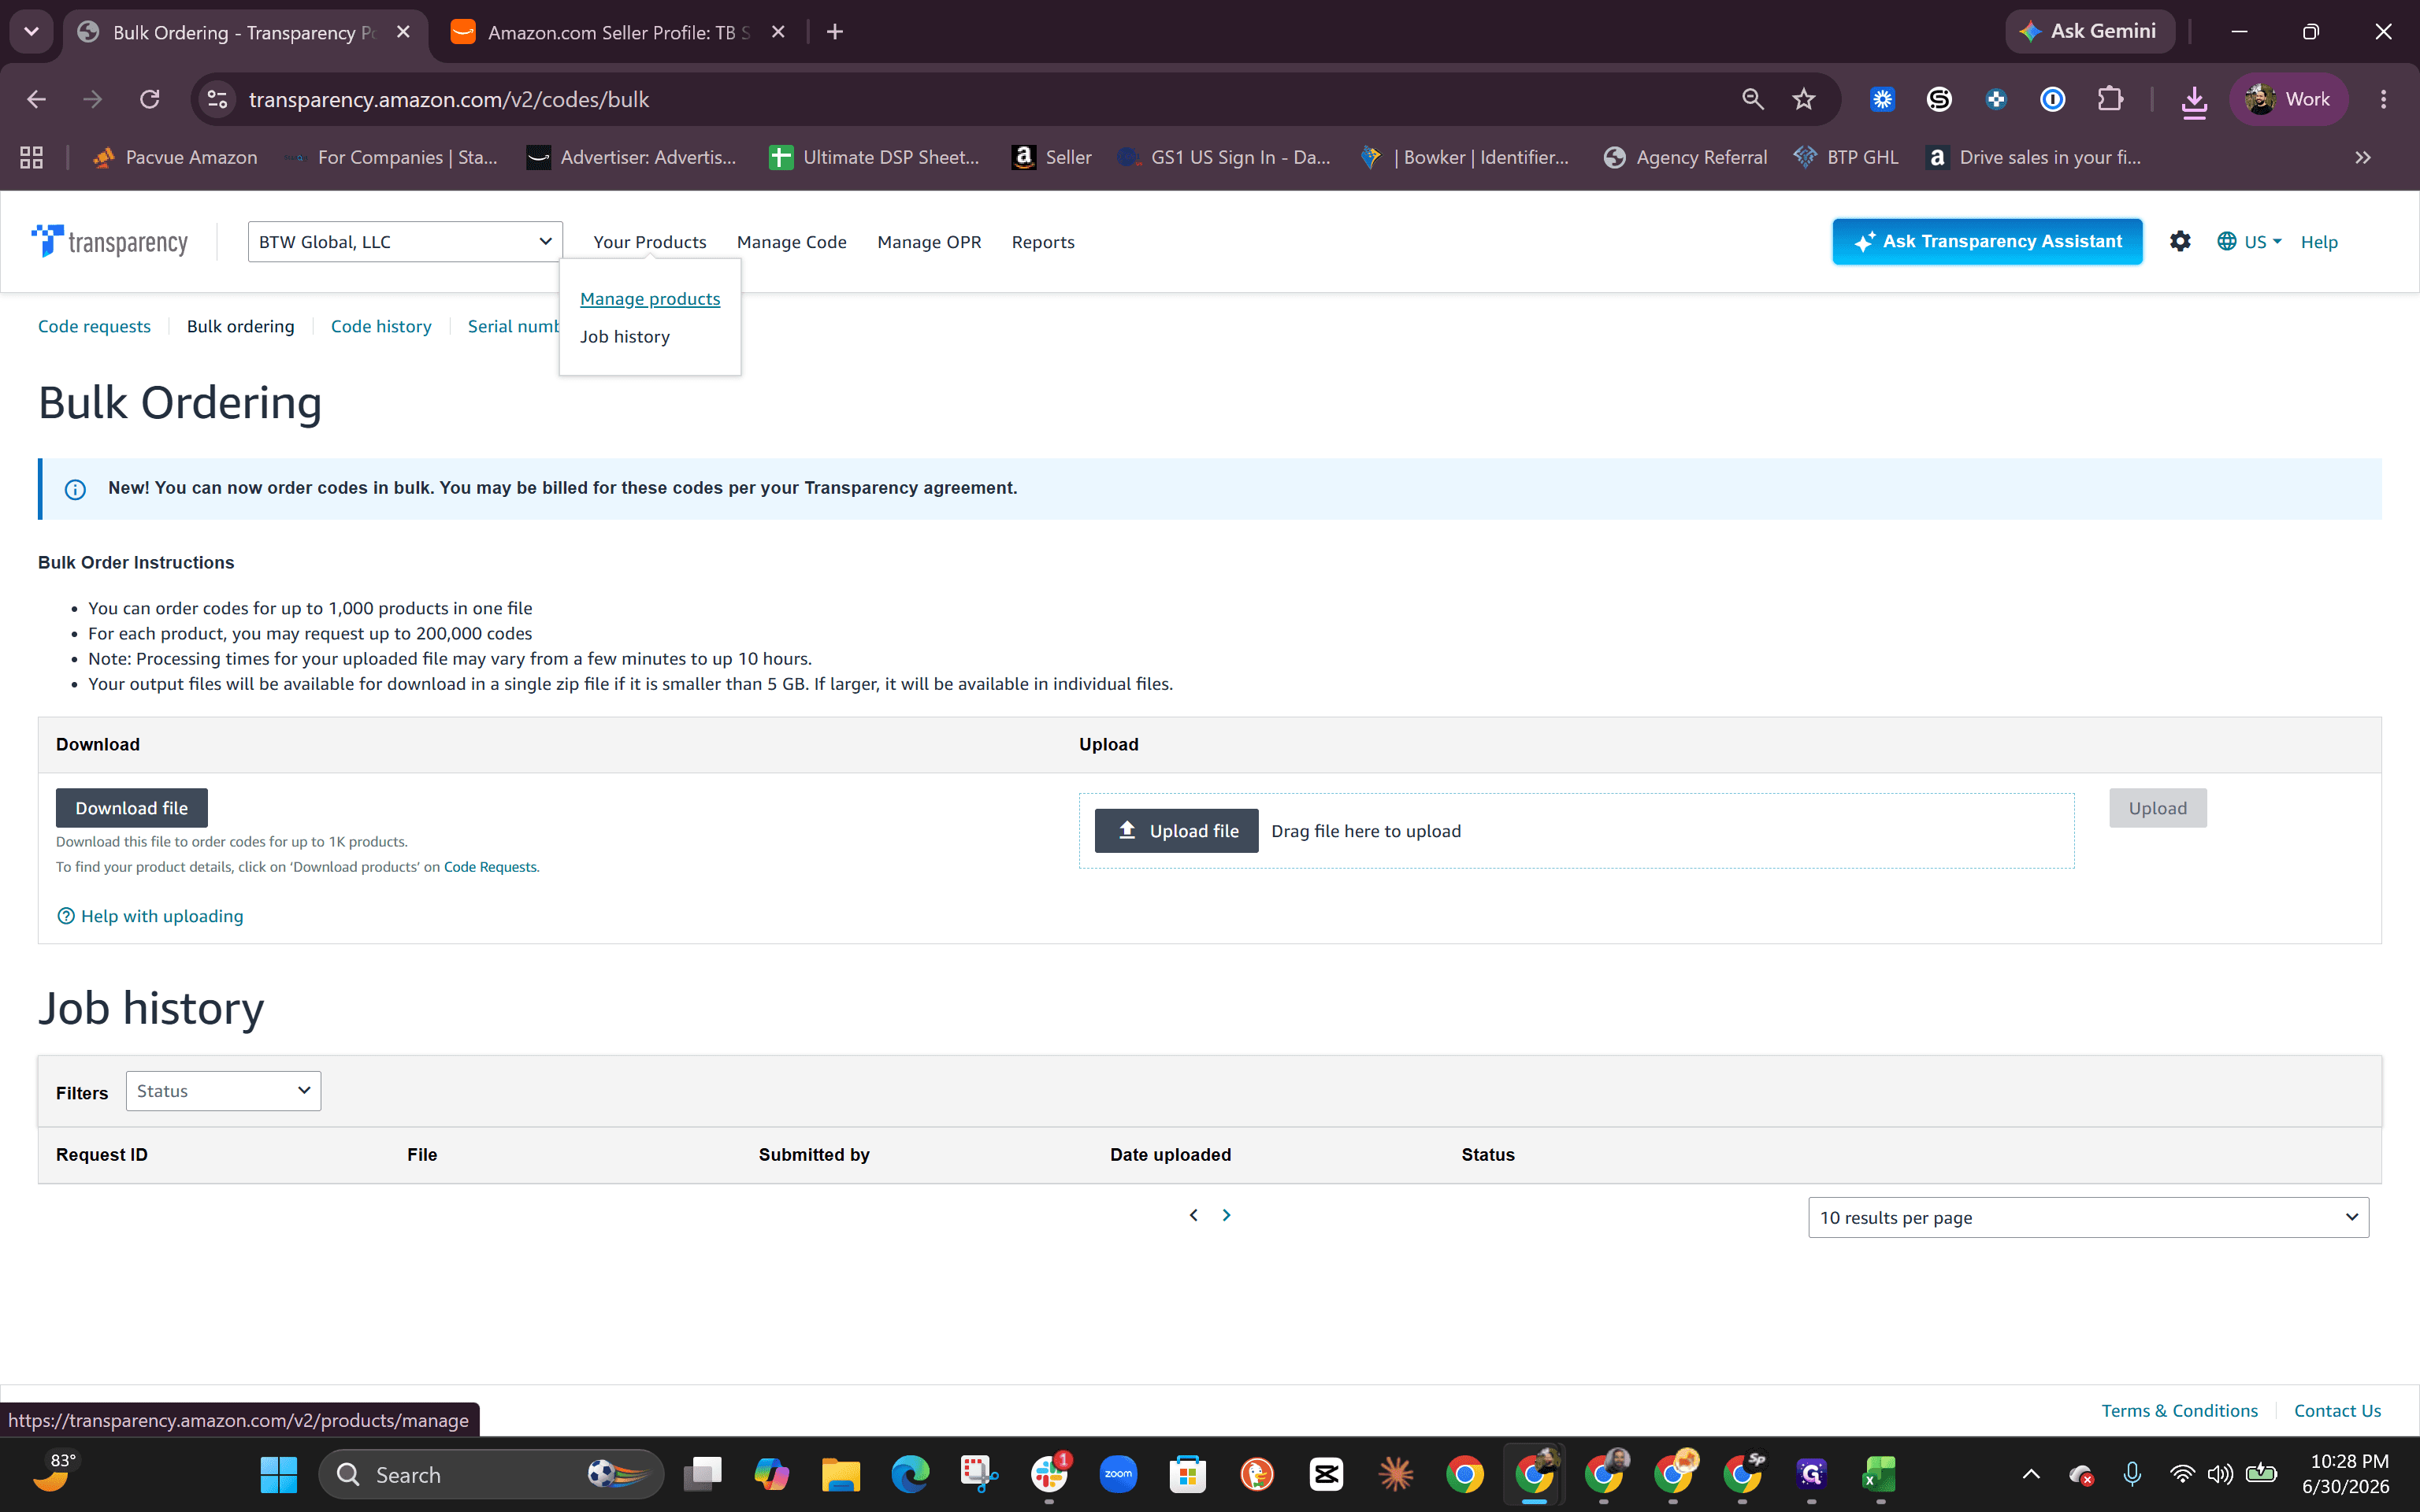Click the Download file button

point(131,808)
